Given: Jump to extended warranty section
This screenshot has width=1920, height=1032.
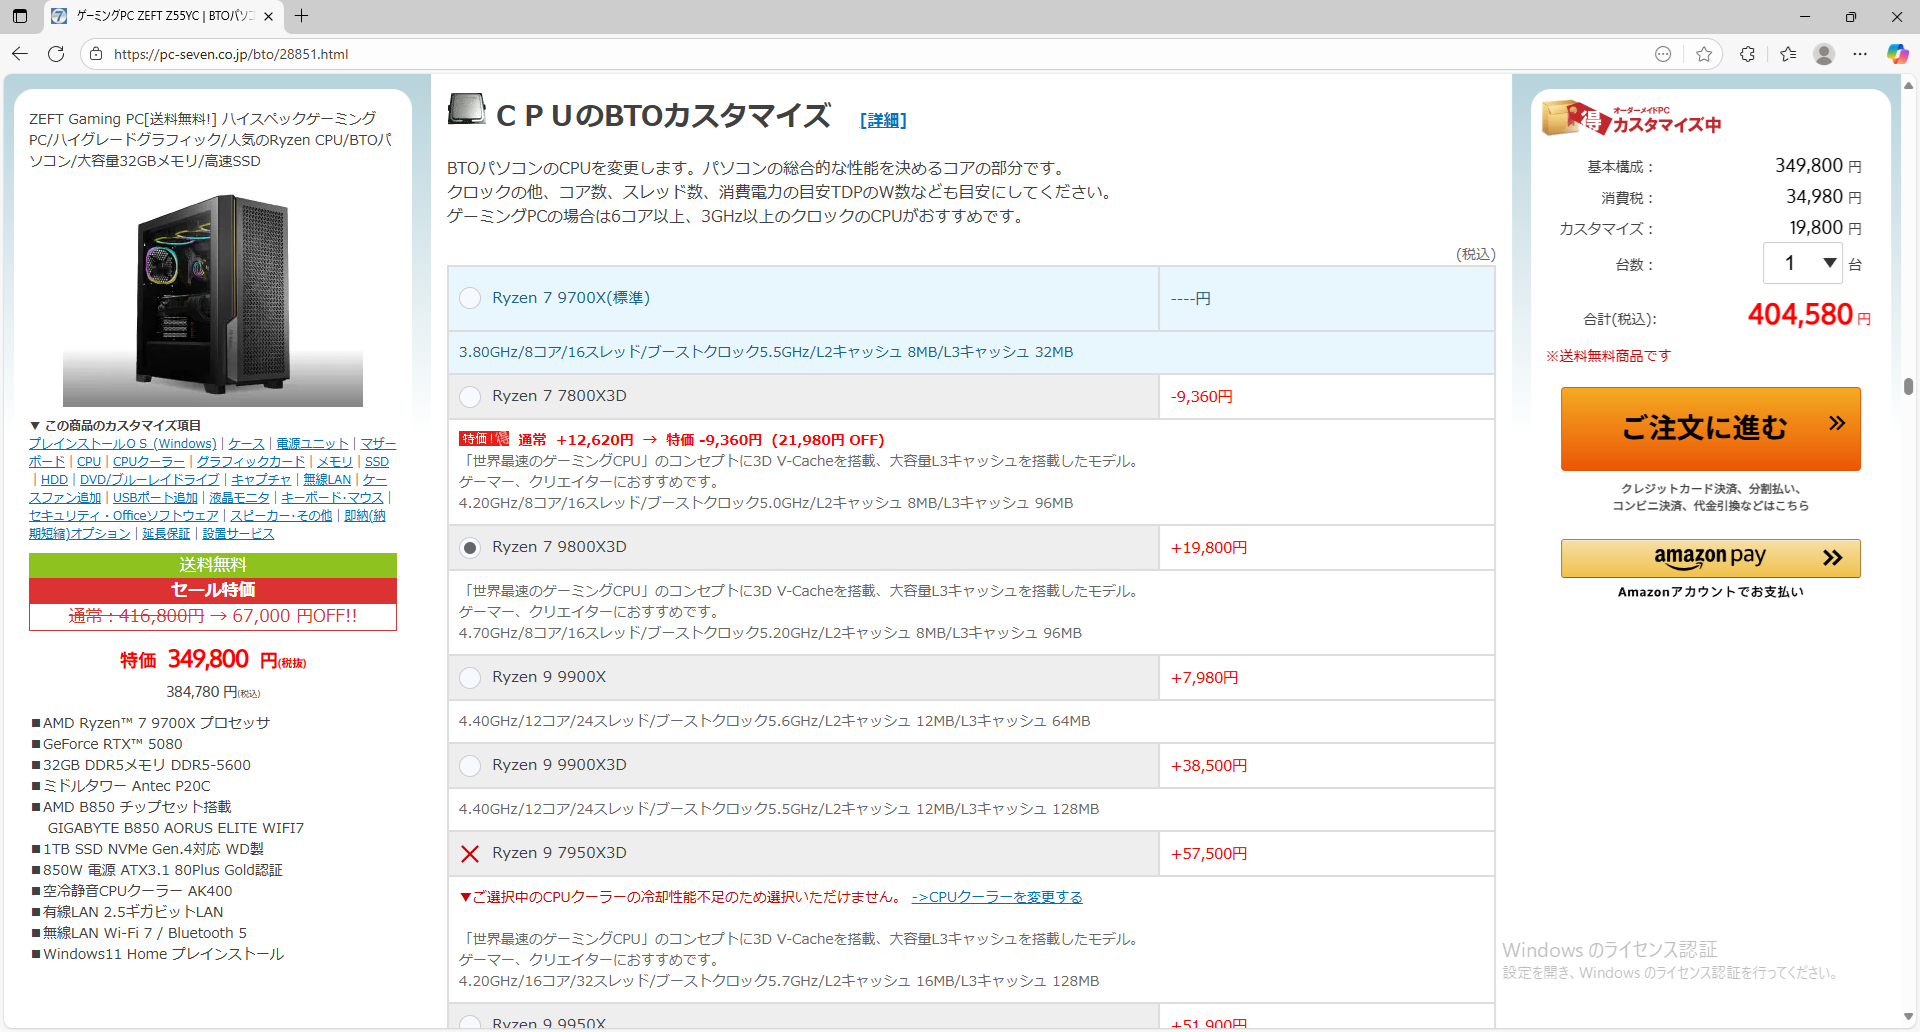Looking at the screenshot, I should click(166, 533).
